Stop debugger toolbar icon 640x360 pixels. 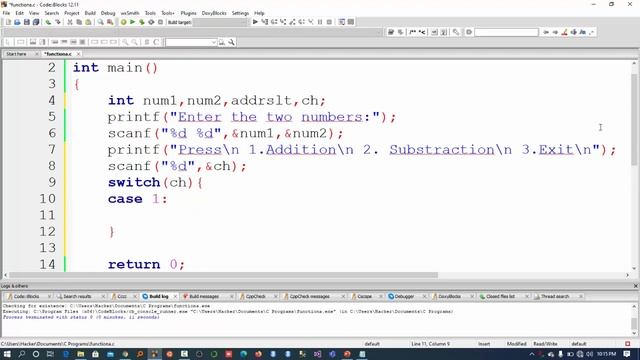point(329,22)
